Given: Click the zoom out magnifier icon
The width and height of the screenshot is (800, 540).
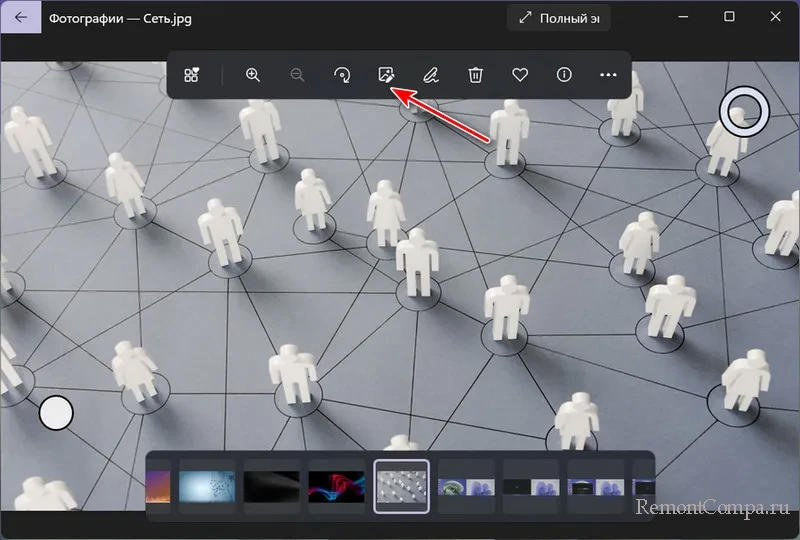Looking at the screenshot, I should [x=297, y=75].
